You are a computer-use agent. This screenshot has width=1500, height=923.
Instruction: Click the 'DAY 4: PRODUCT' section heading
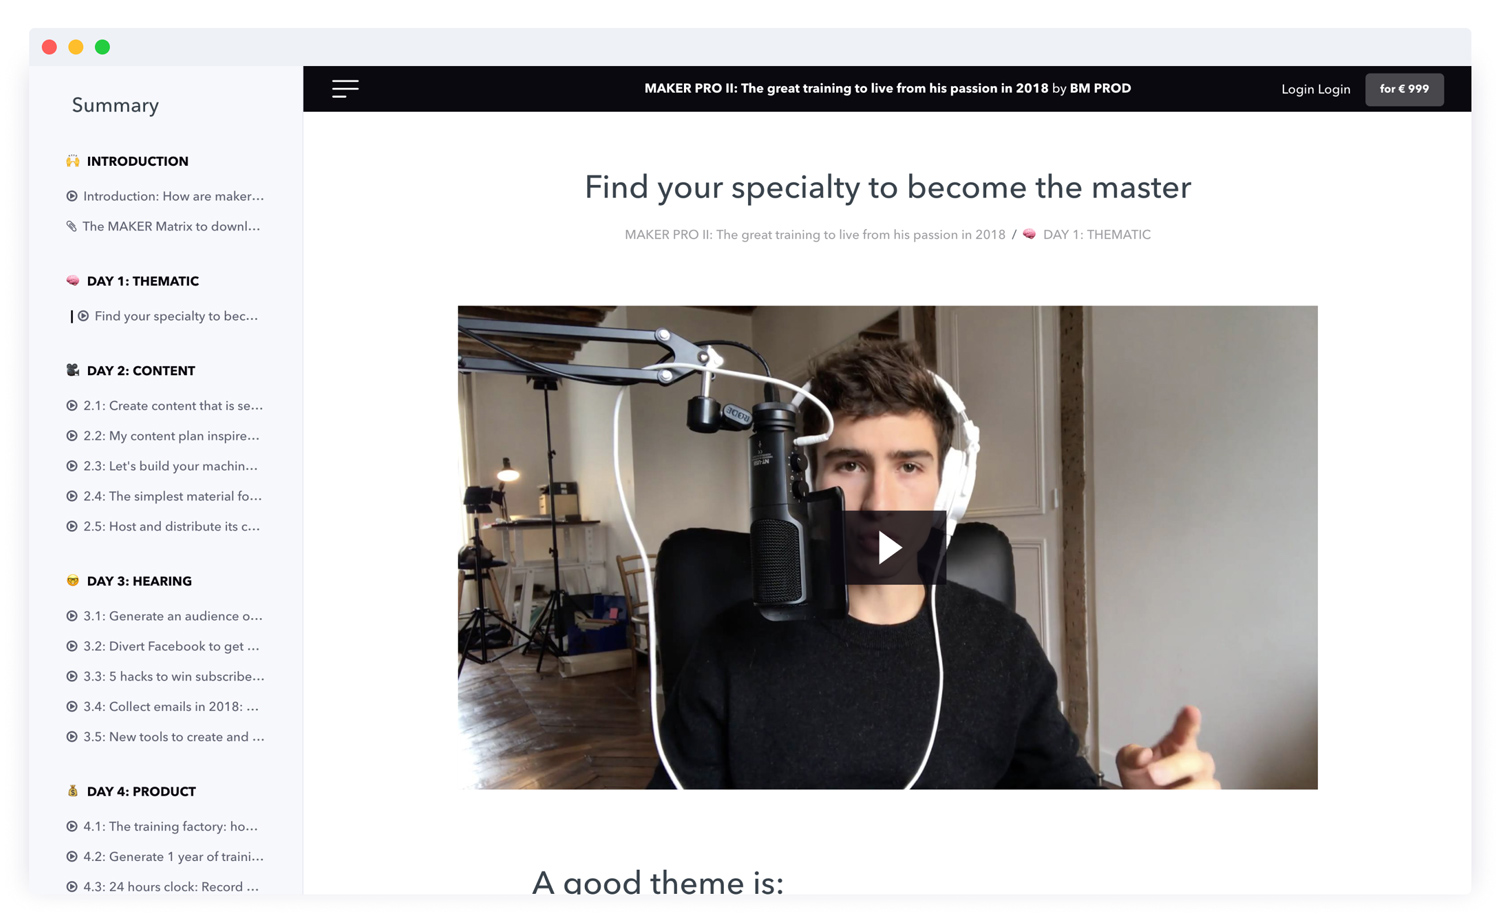pyautogui.click(x=141, y=791)
